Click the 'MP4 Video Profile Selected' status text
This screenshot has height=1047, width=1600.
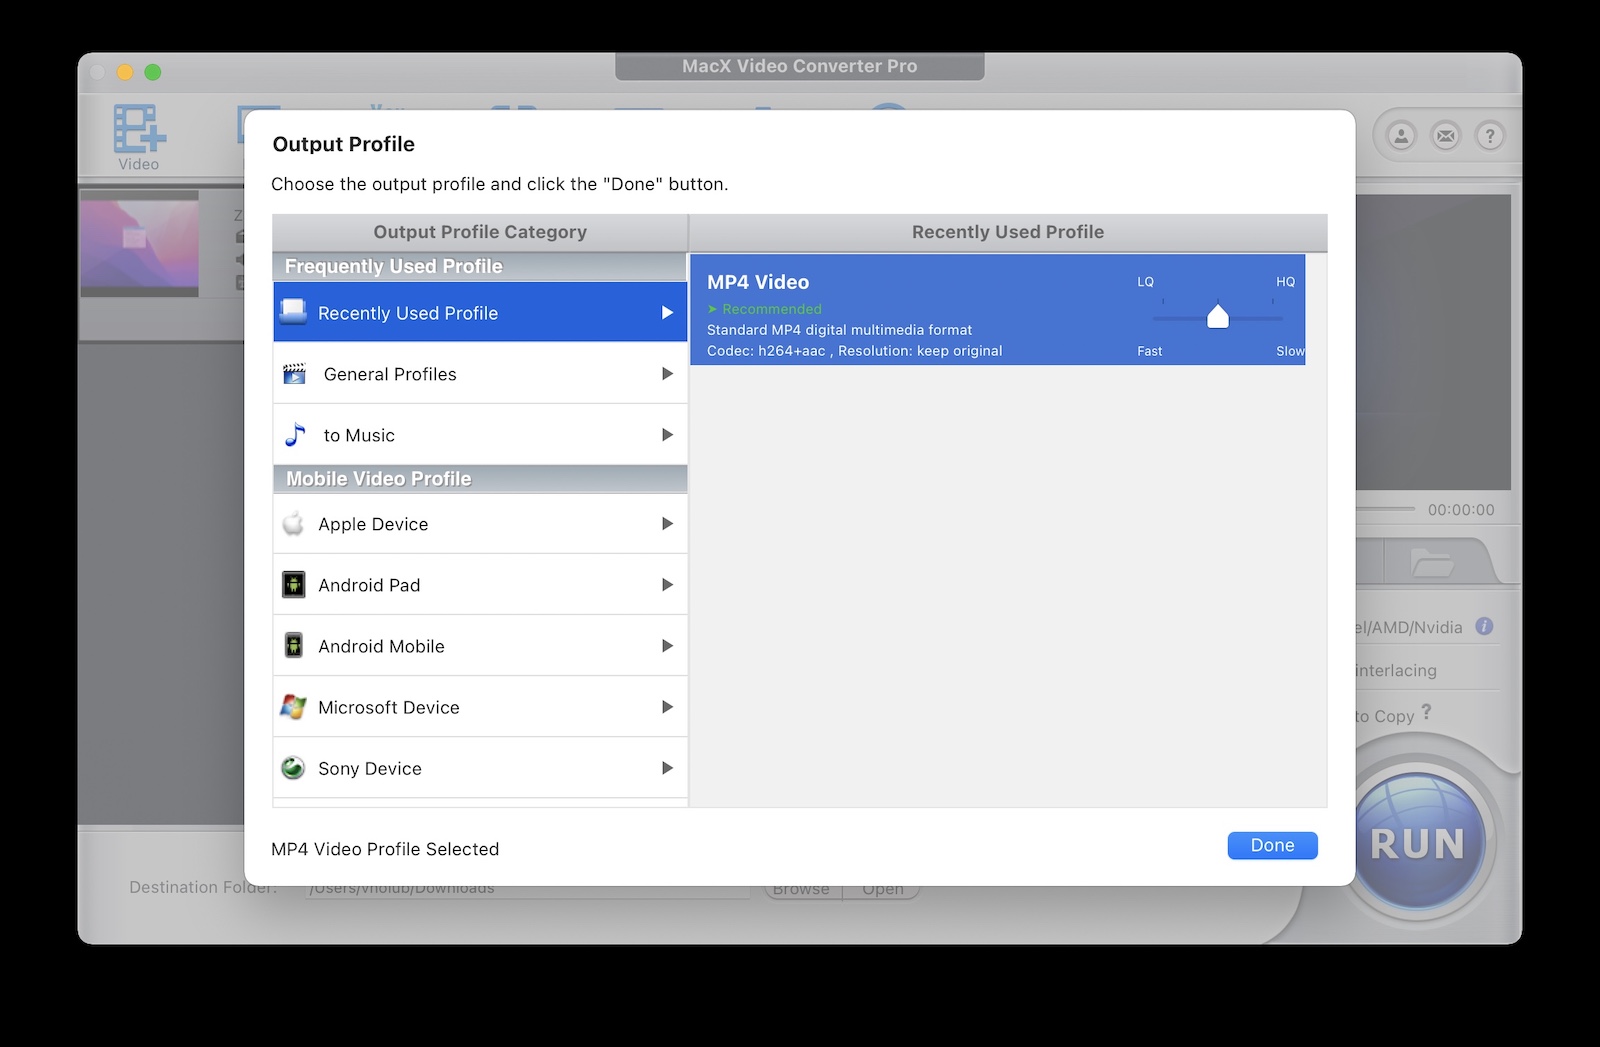tap(385, 849)
